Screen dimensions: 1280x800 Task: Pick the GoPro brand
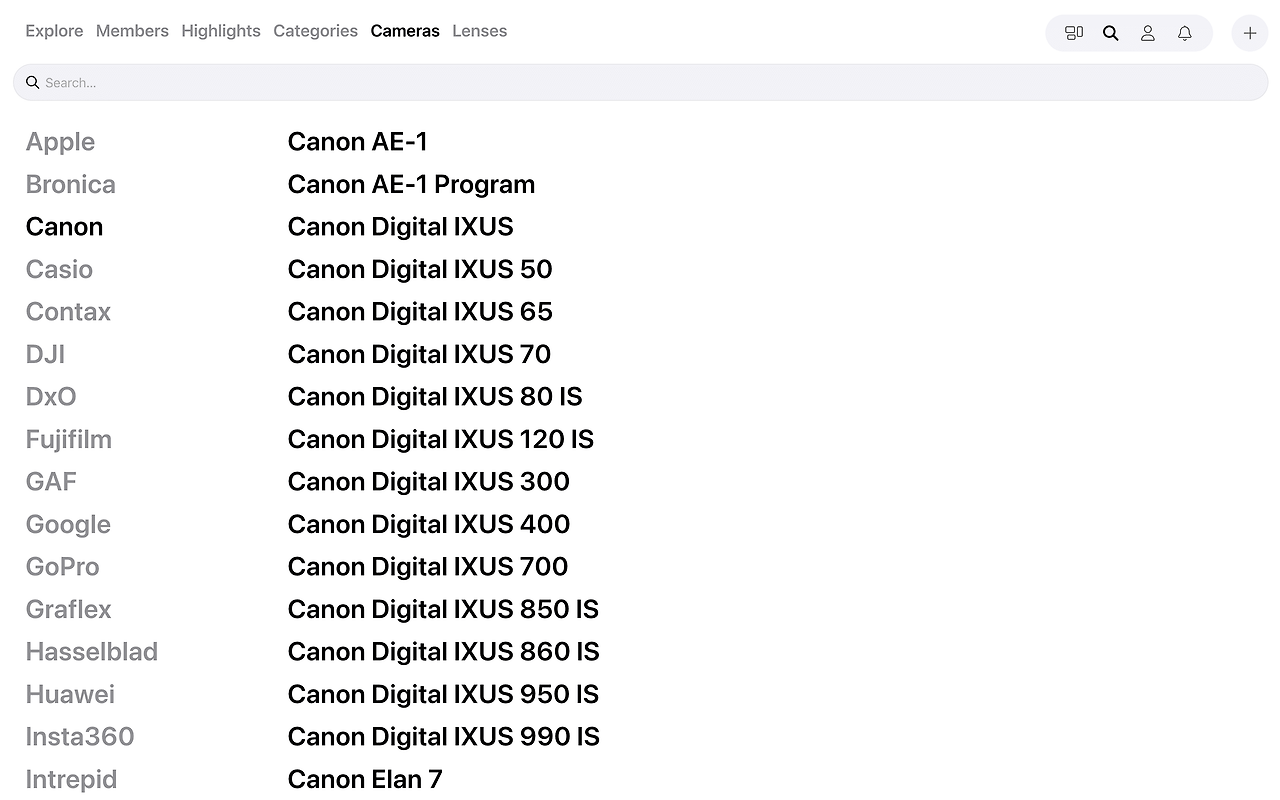tap(62, 567)
